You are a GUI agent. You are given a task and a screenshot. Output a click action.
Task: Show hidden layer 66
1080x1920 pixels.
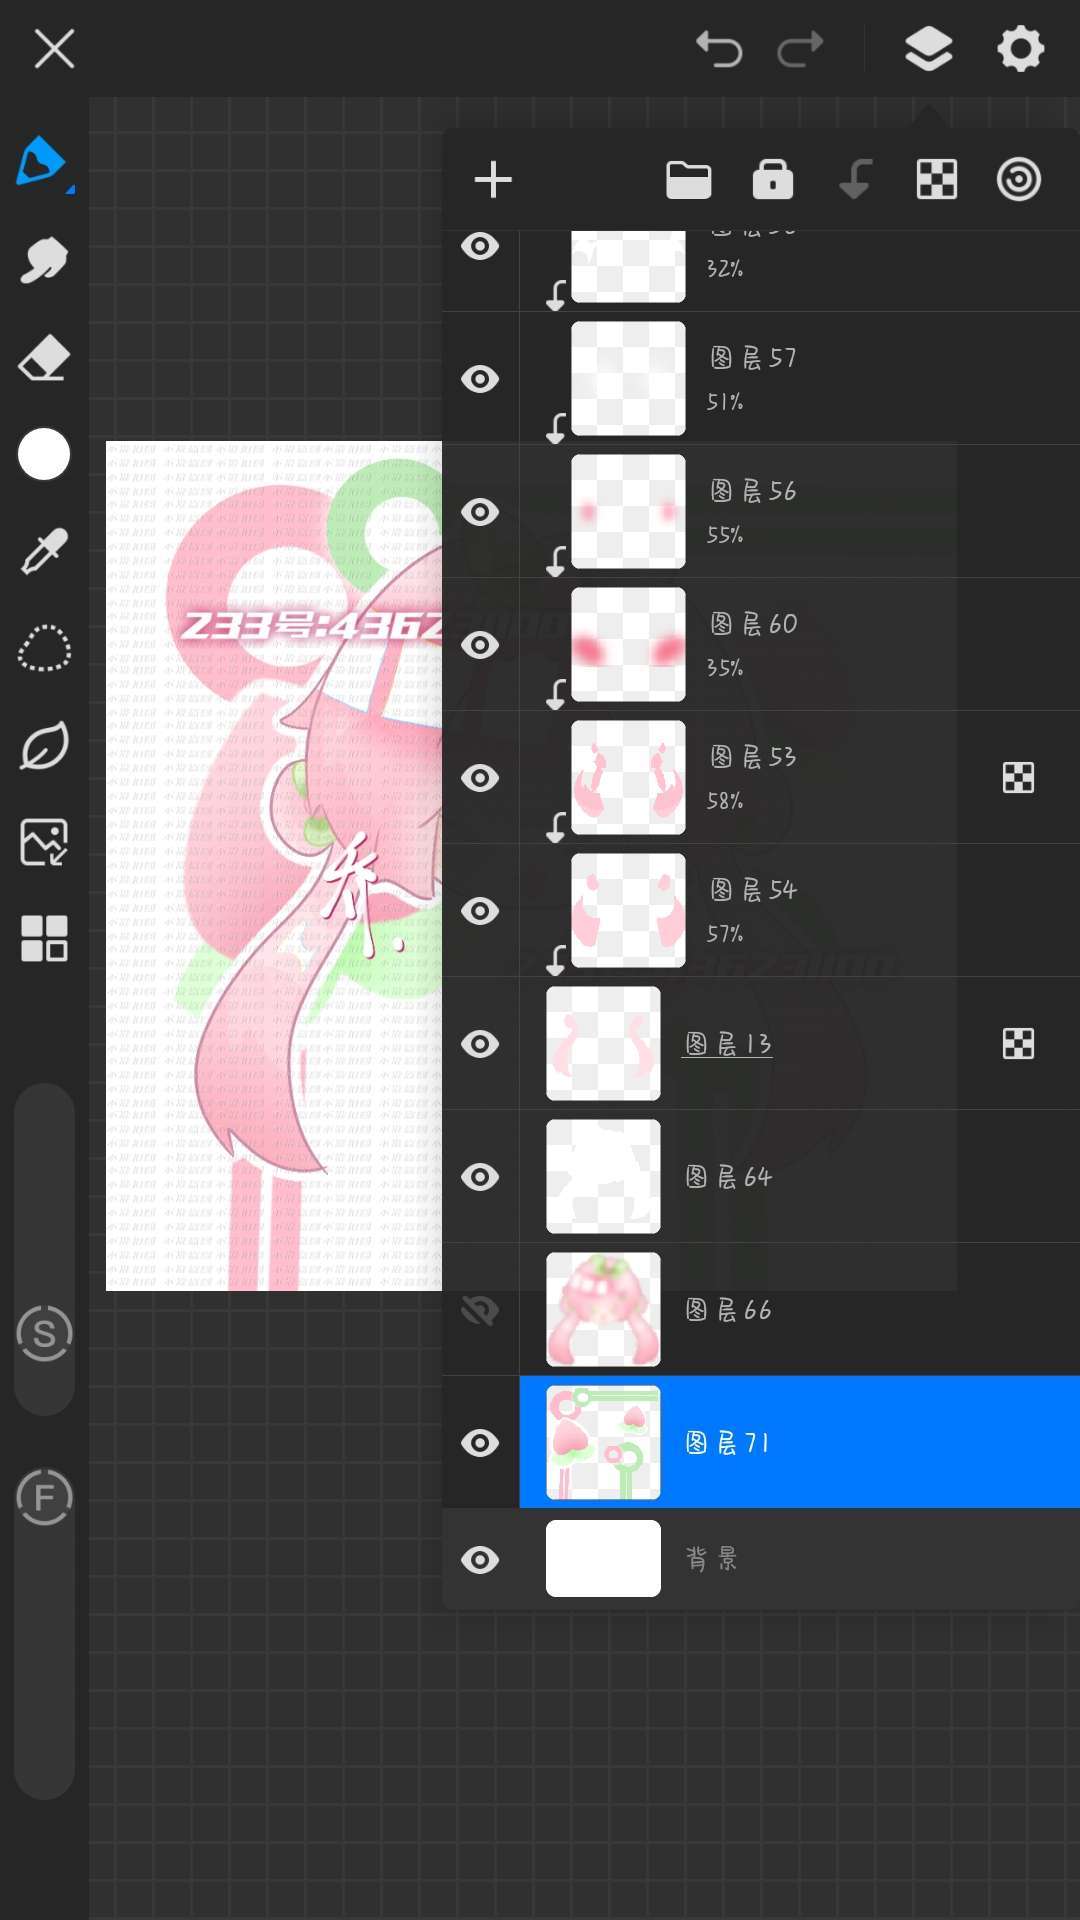480,1310
